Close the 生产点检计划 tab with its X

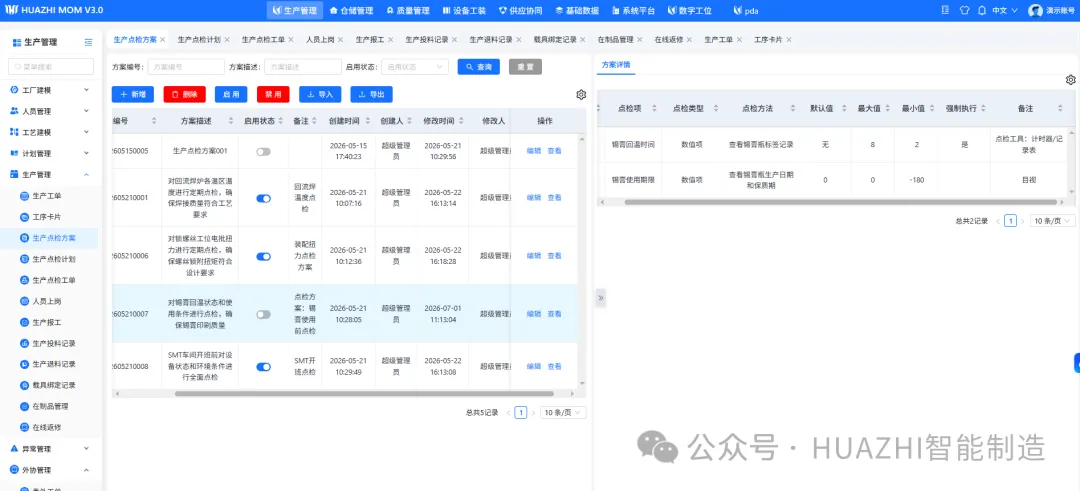[227, 40]
